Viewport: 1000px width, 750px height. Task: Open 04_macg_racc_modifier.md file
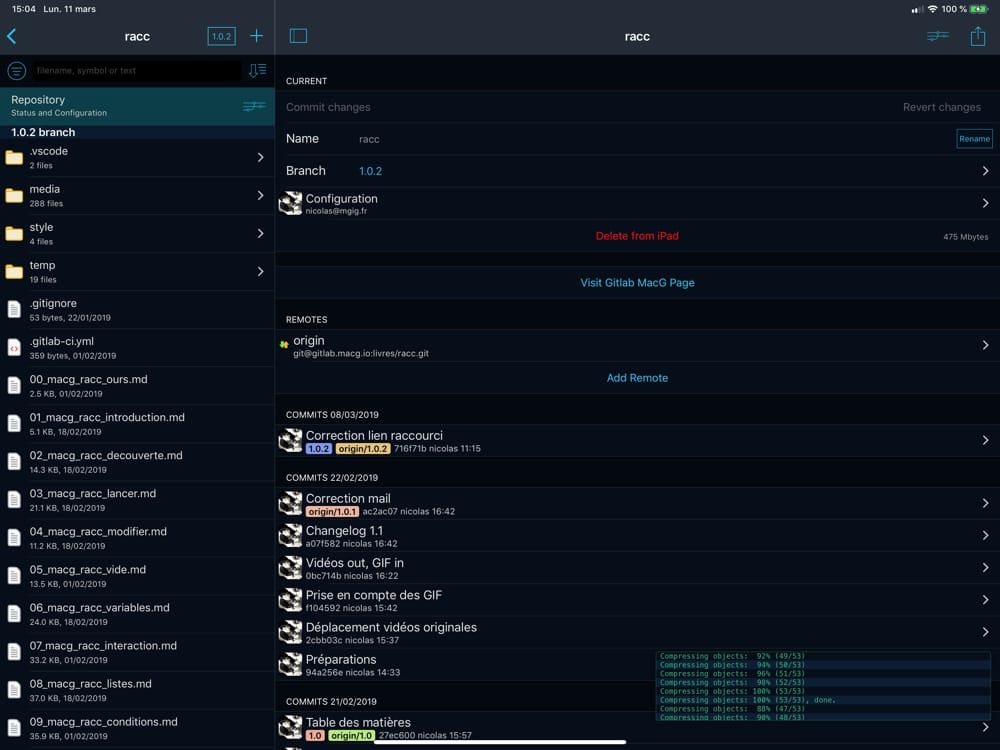click(x=137, y=538)
